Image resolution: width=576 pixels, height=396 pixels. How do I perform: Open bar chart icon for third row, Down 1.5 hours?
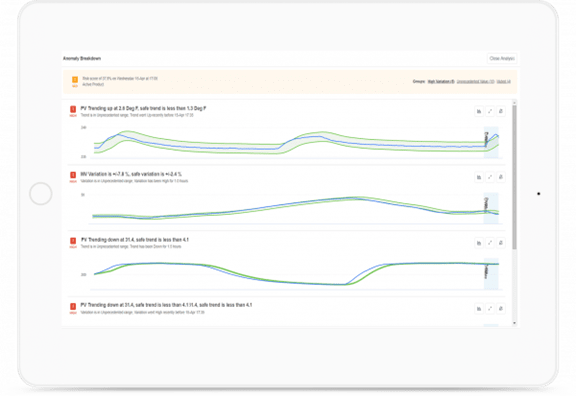coord(479,243)
